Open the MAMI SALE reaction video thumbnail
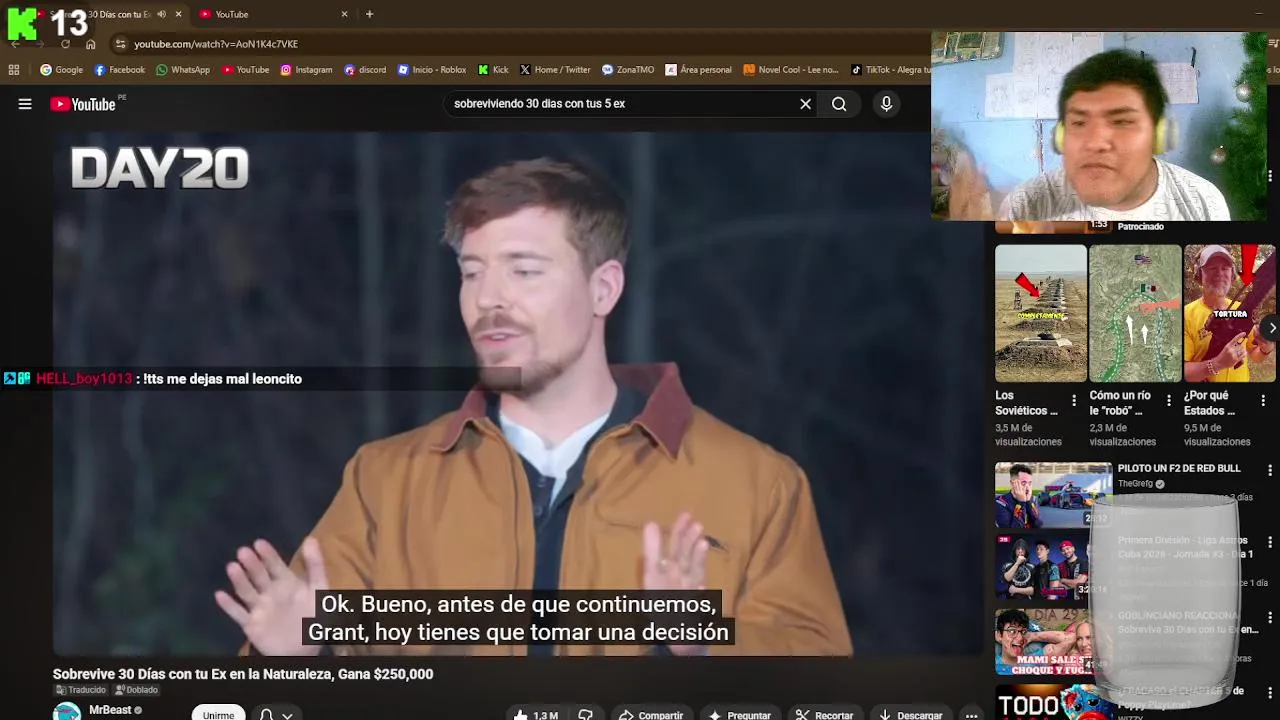Screen dimensions: 1280x720 tap(1053, 641)
